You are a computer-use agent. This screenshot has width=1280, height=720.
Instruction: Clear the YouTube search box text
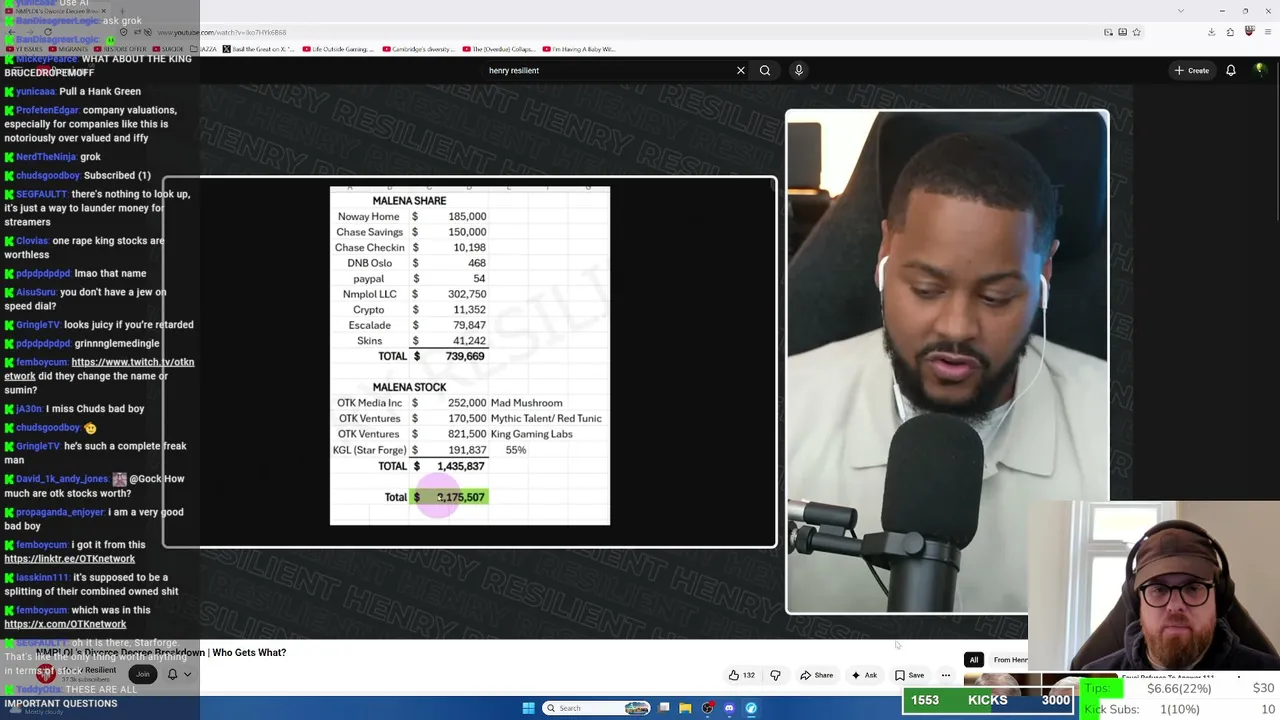coord(740,70)
